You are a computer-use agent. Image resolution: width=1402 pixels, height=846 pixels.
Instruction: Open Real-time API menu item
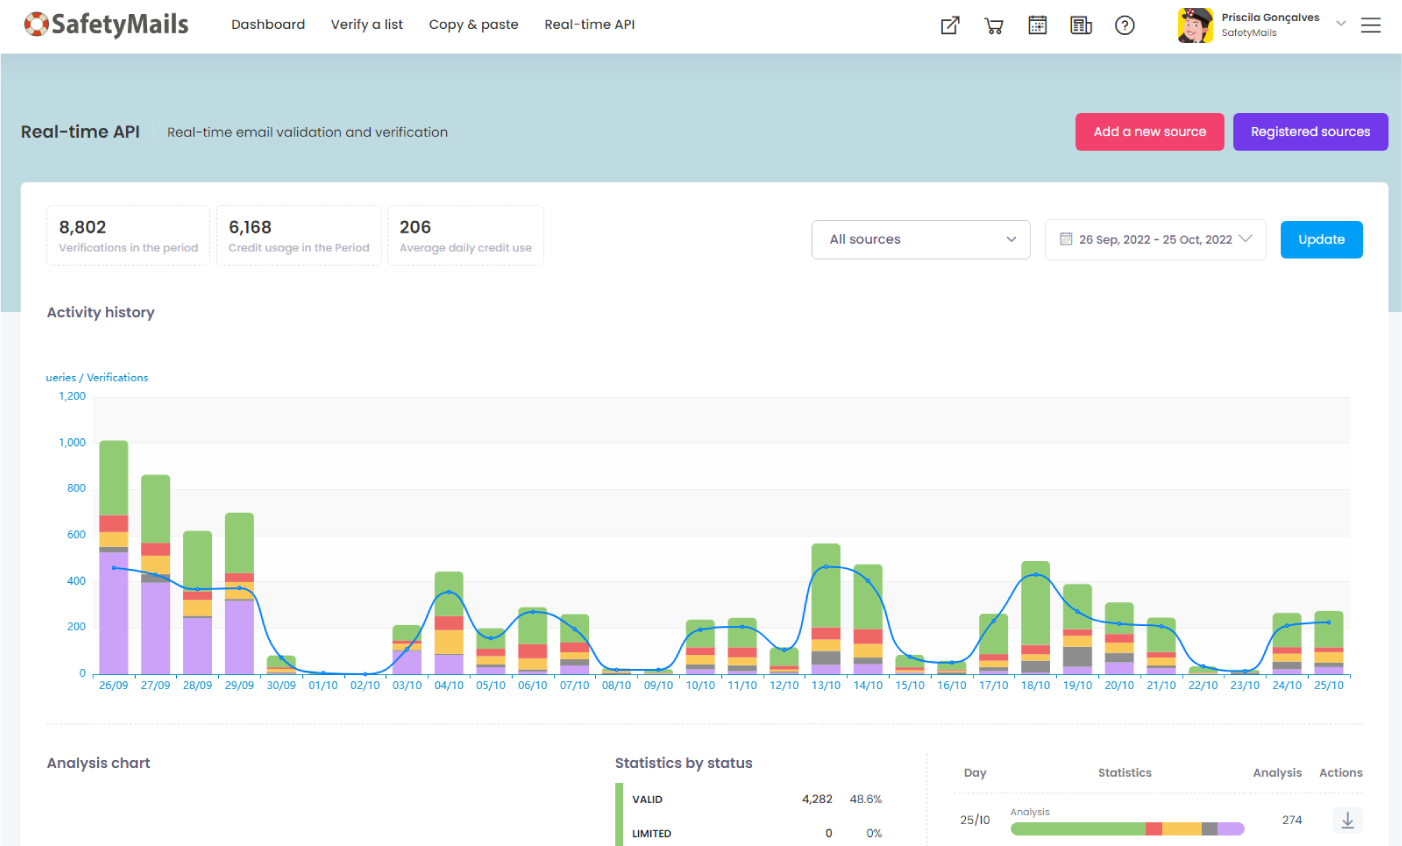(x=589, y=25)
